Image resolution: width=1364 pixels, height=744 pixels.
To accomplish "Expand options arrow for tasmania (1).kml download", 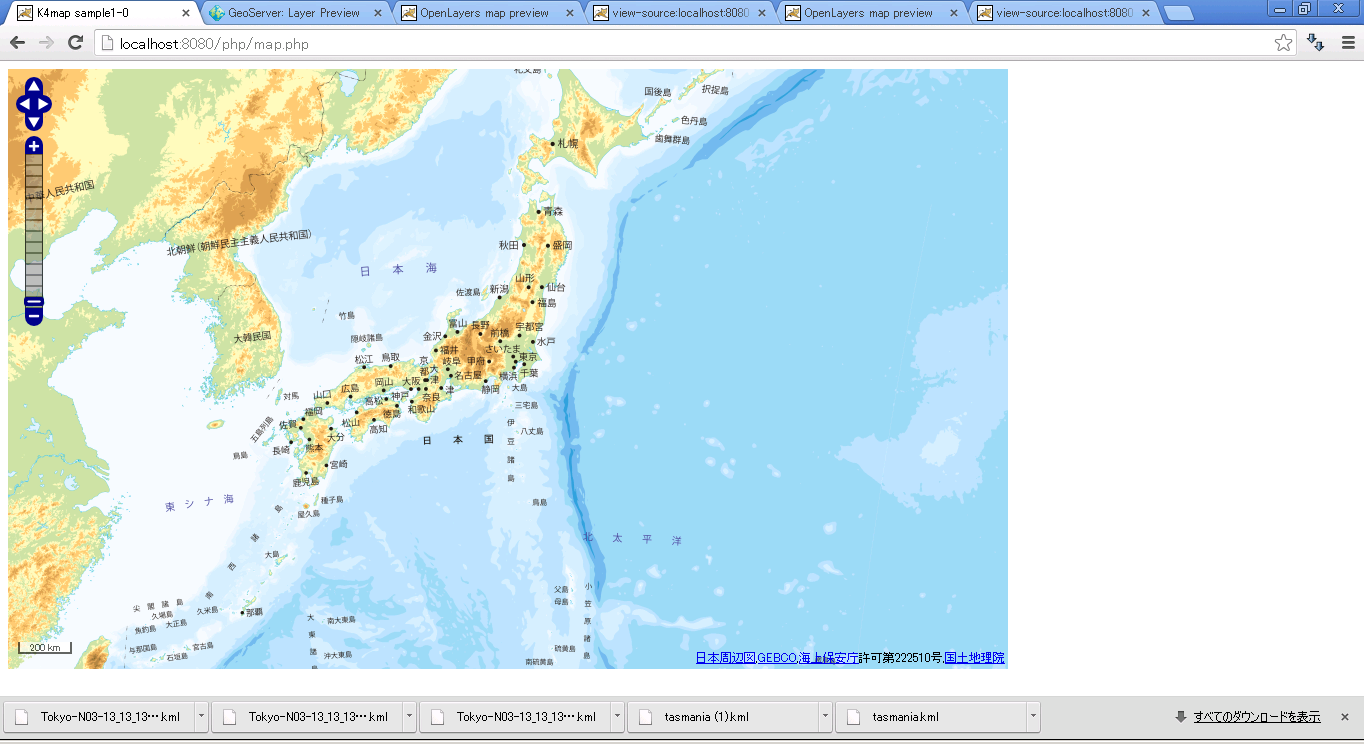I will (825, 717).
